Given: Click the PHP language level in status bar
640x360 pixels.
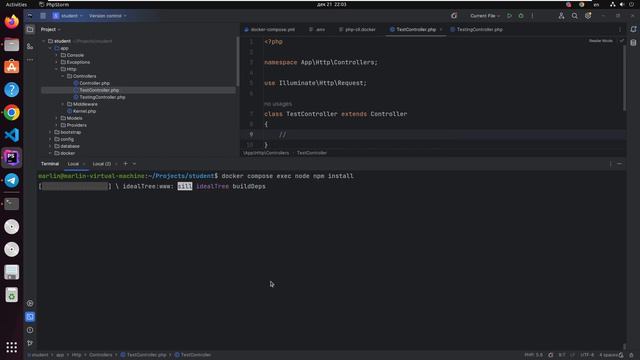Looking at the screenshot, I should pos(533,355).
